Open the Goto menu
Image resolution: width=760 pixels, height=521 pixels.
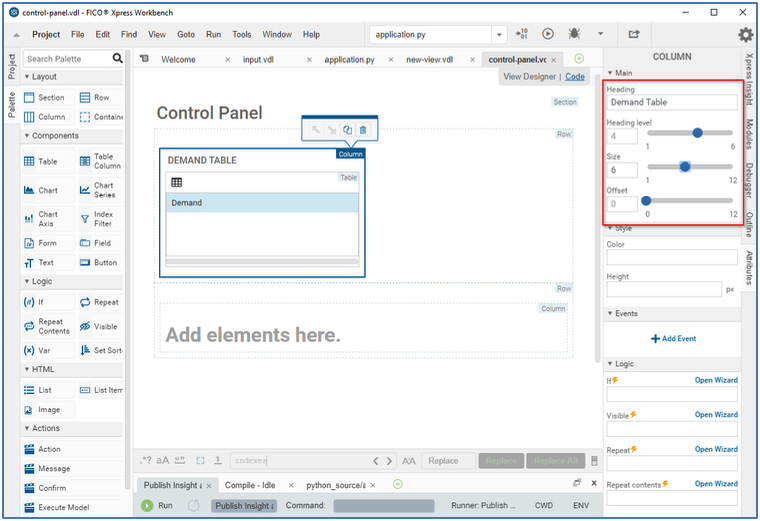pyautogui.click(x=186, y=34)
